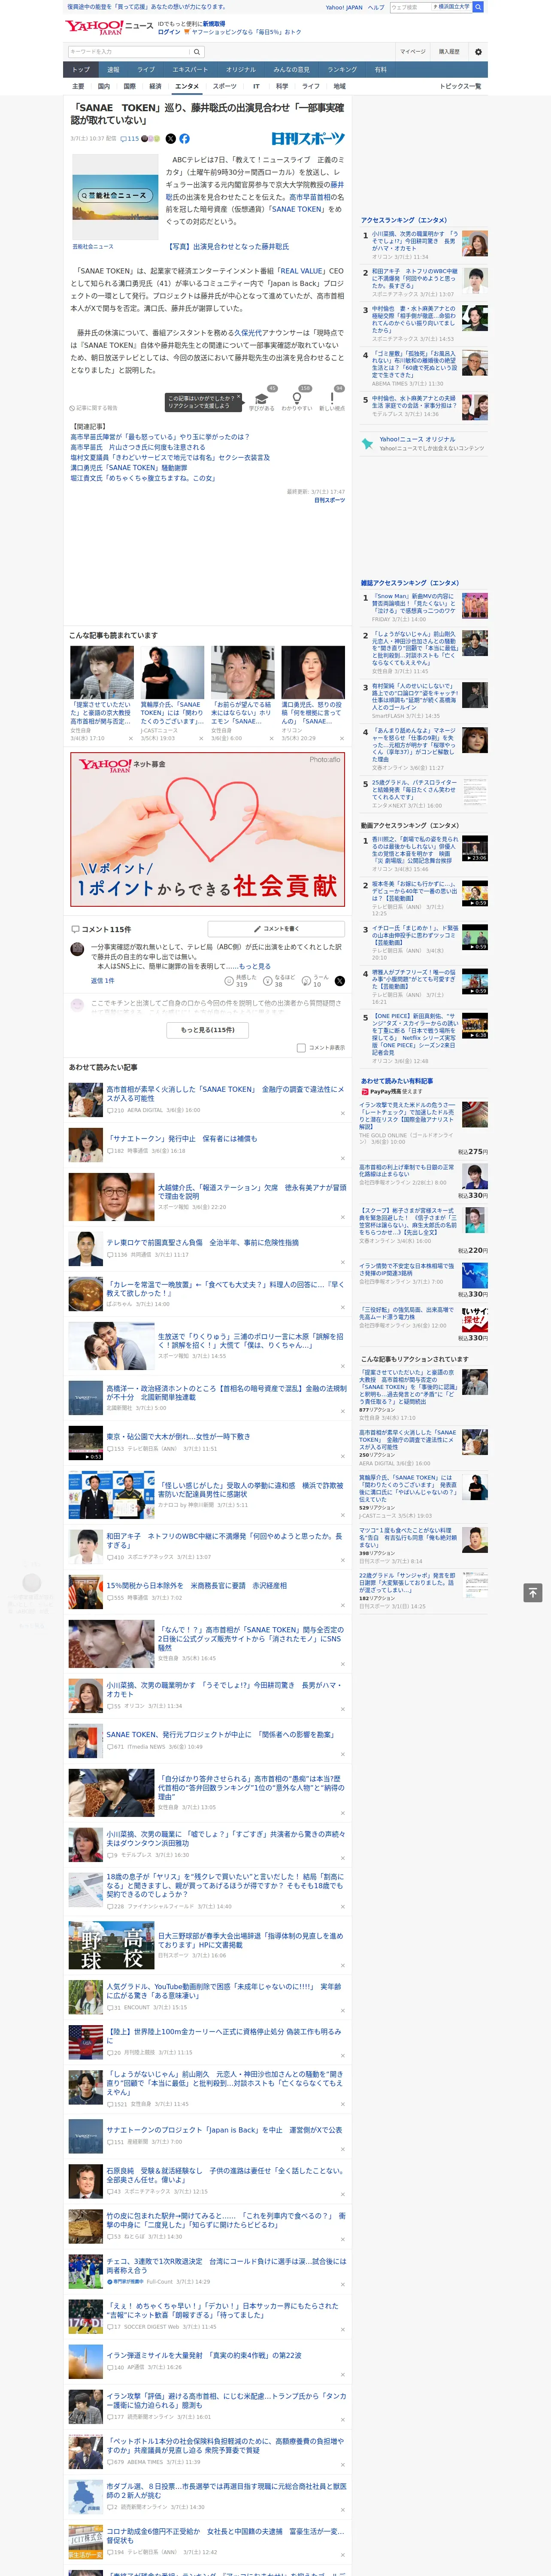Switch to 主要 category tab
The image size is (551, 2576).
point(78,86)
